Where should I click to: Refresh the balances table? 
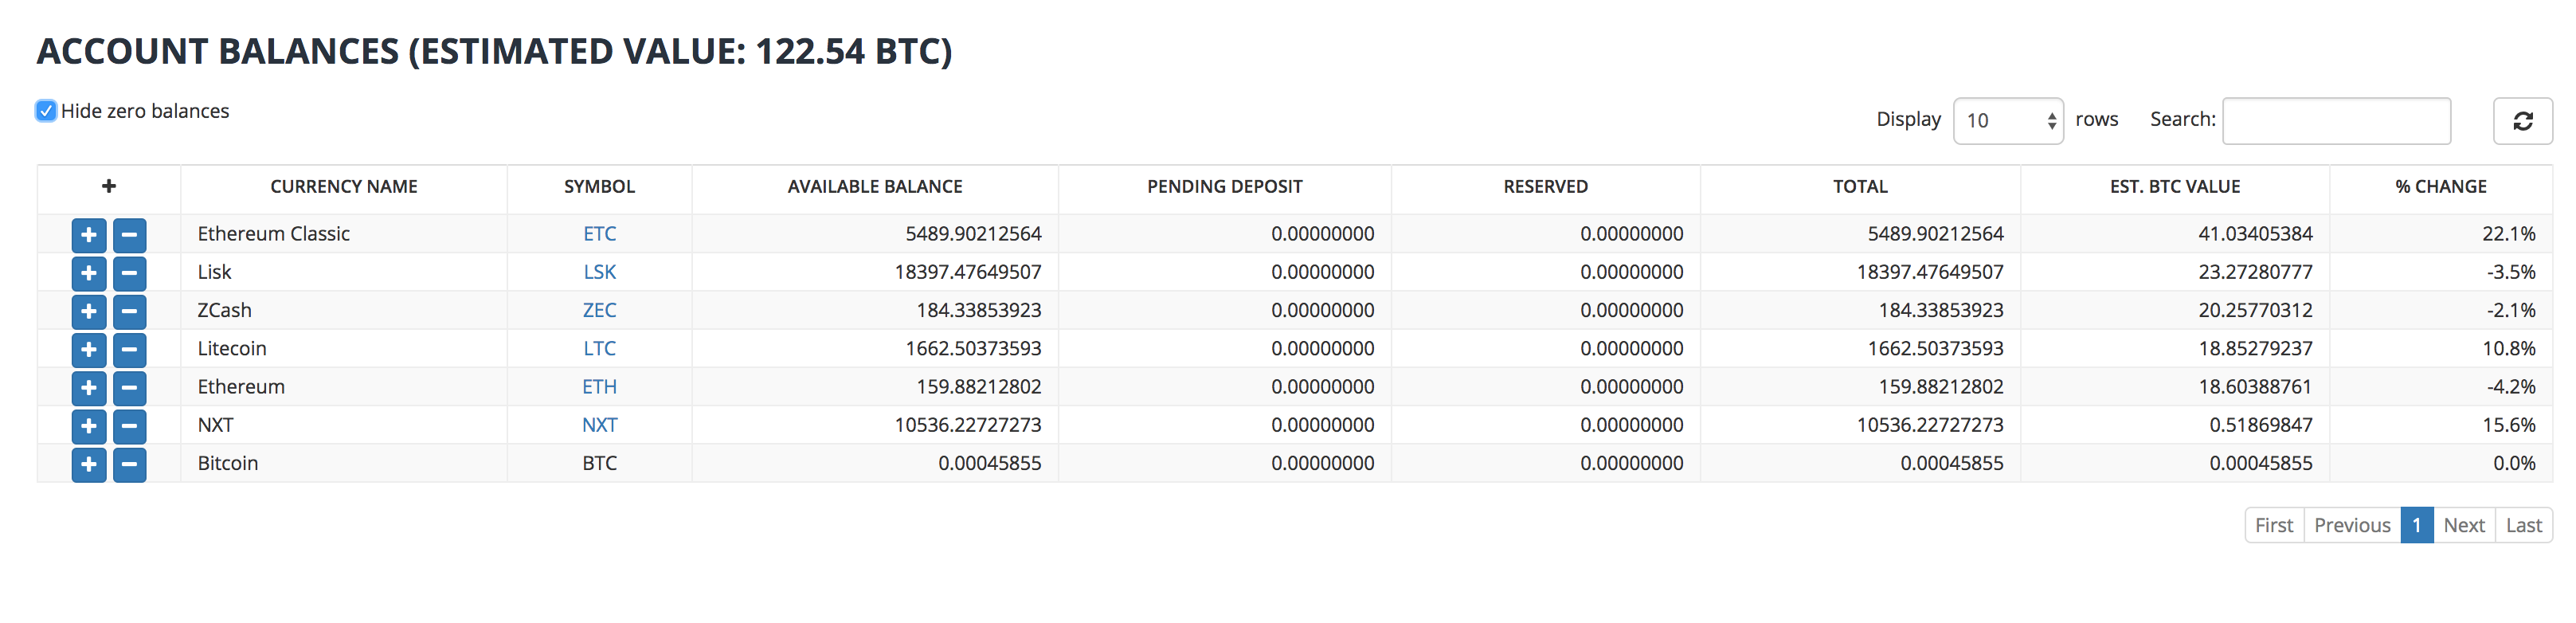click(x=2522, y=121)
